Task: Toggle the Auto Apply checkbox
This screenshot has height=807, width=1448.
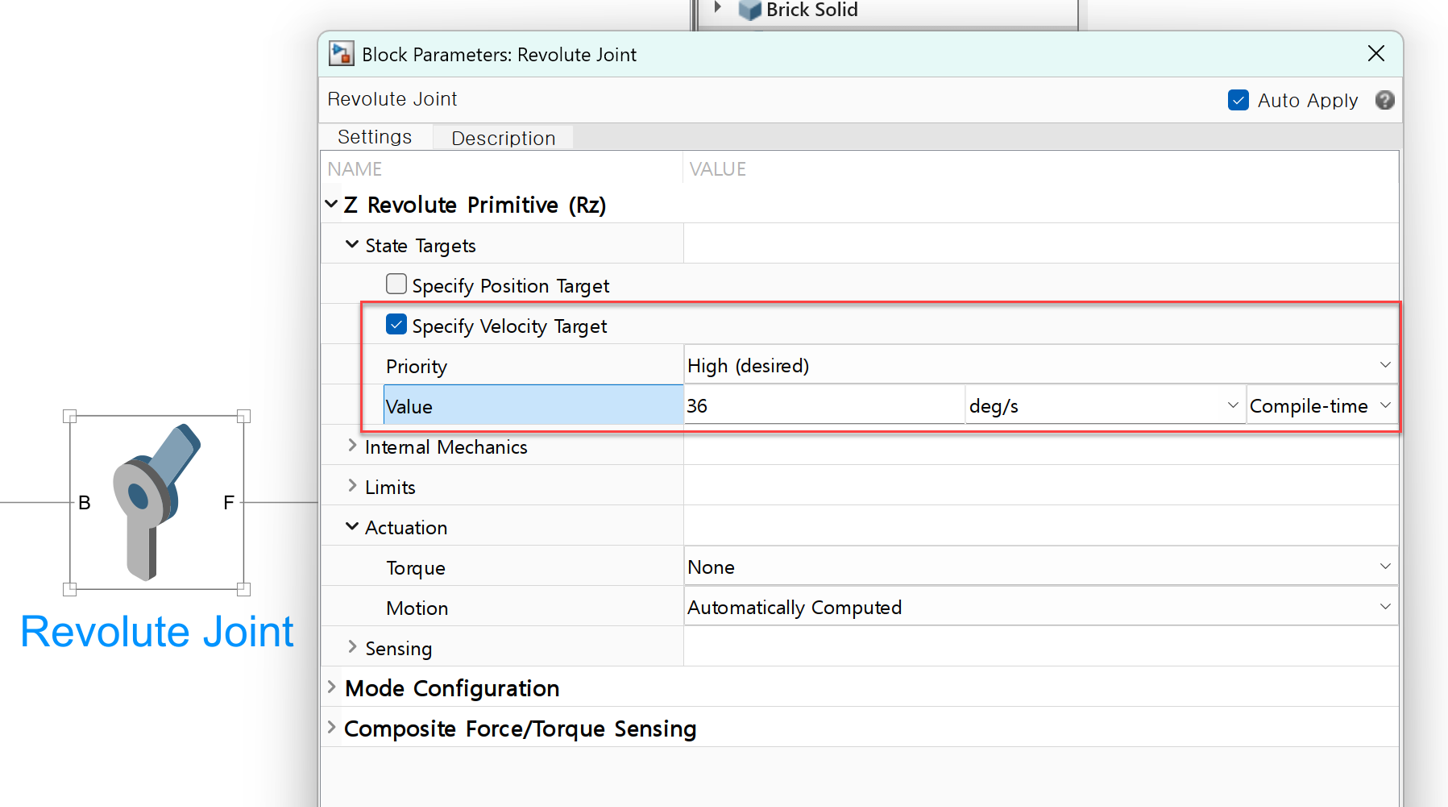Action: click(x=1238, y=100)
